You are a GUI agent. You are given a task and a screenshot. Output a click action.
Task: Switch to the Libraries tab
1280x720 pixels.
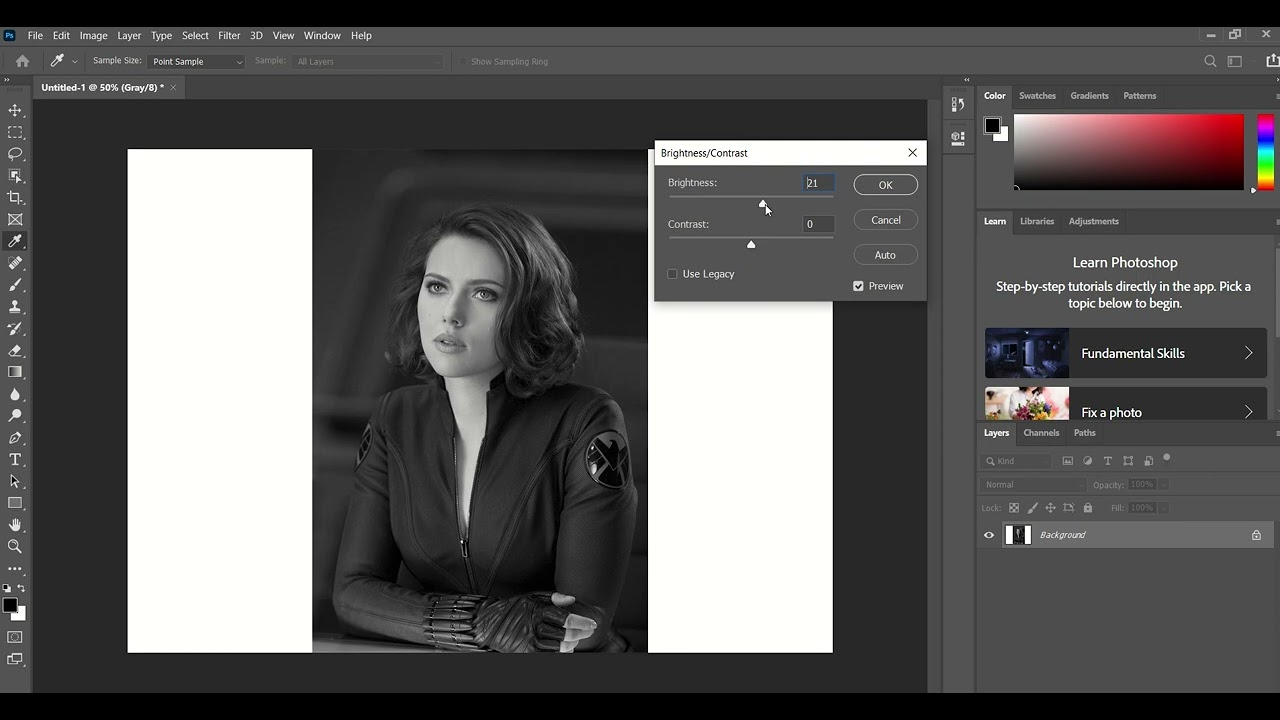pos(1036,221)
